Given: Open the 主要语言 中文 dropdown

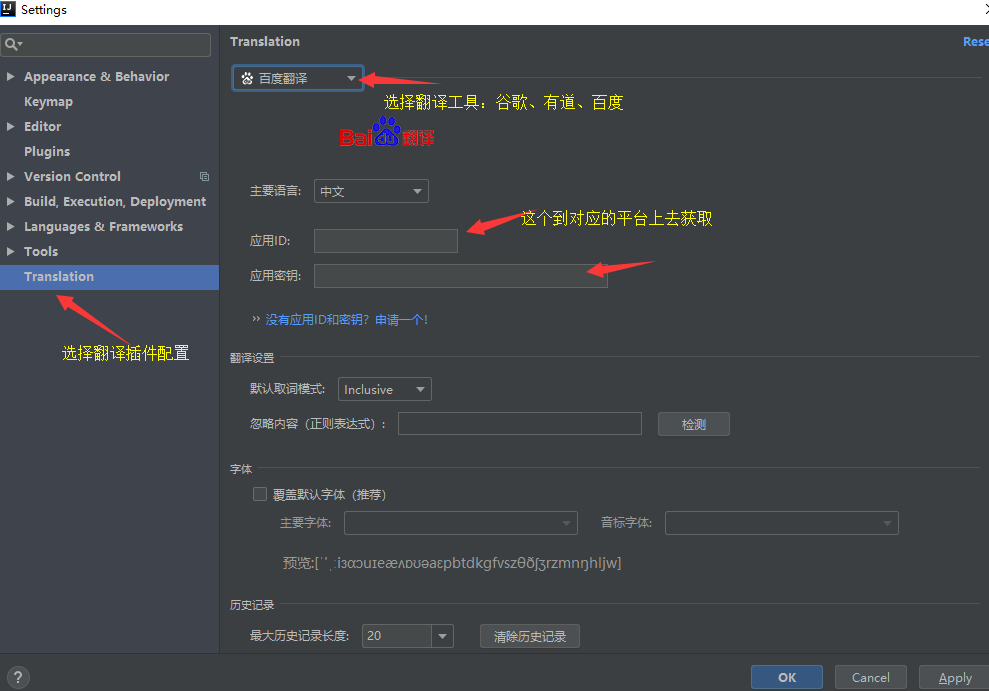Looking at the screenshot, I should [371, 191].
